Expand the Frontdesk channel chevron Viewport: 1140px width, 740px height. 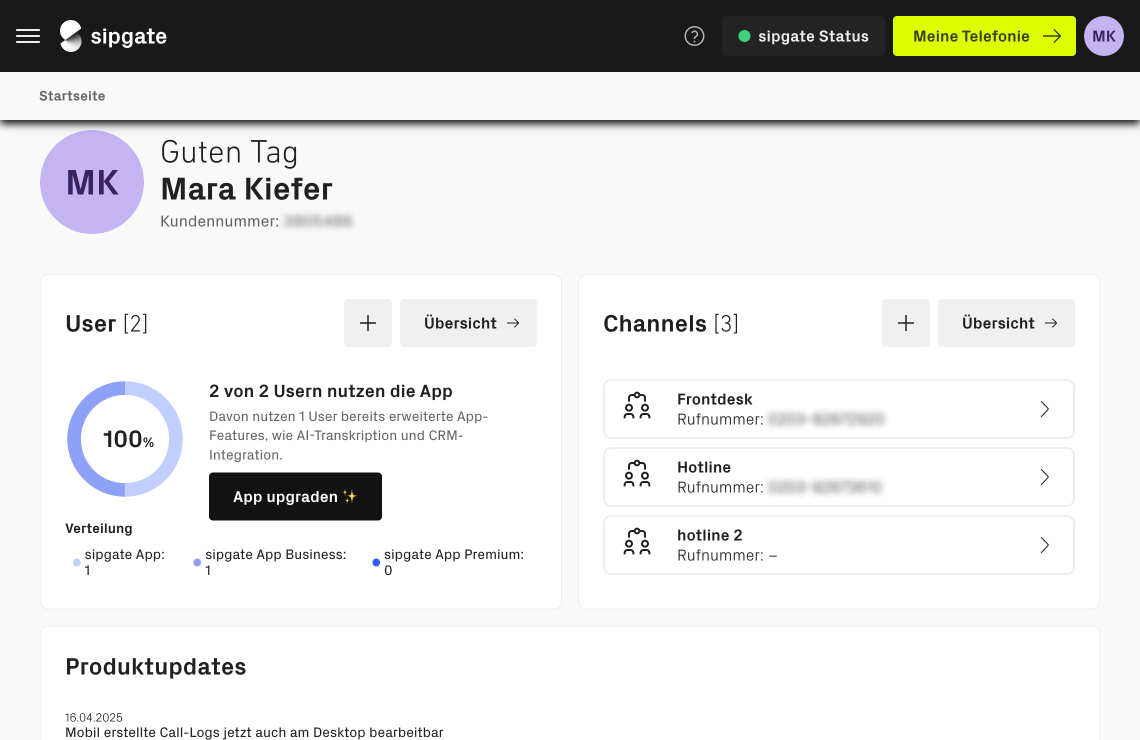(x=1044, y=409)
